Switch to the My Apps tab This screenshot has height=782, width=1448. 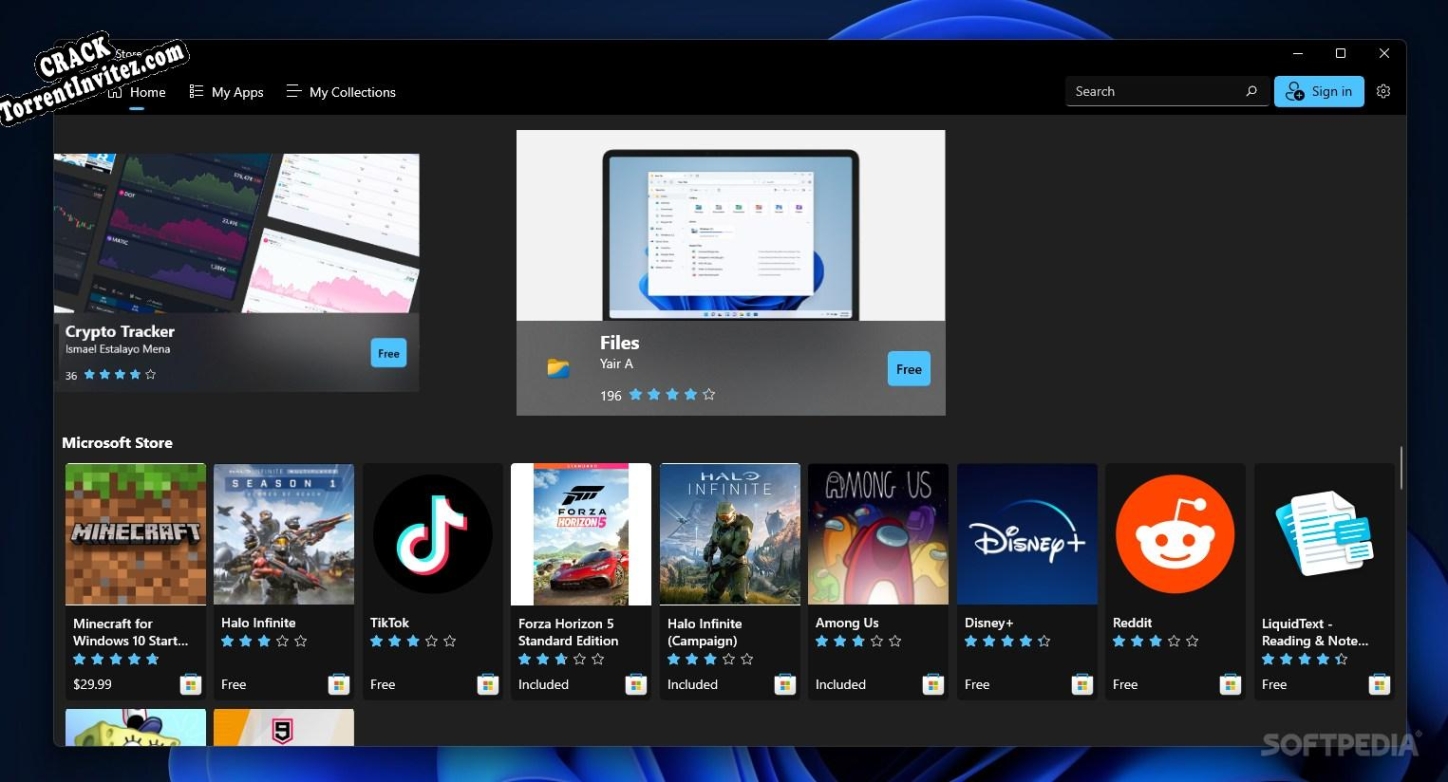(226, 91)
